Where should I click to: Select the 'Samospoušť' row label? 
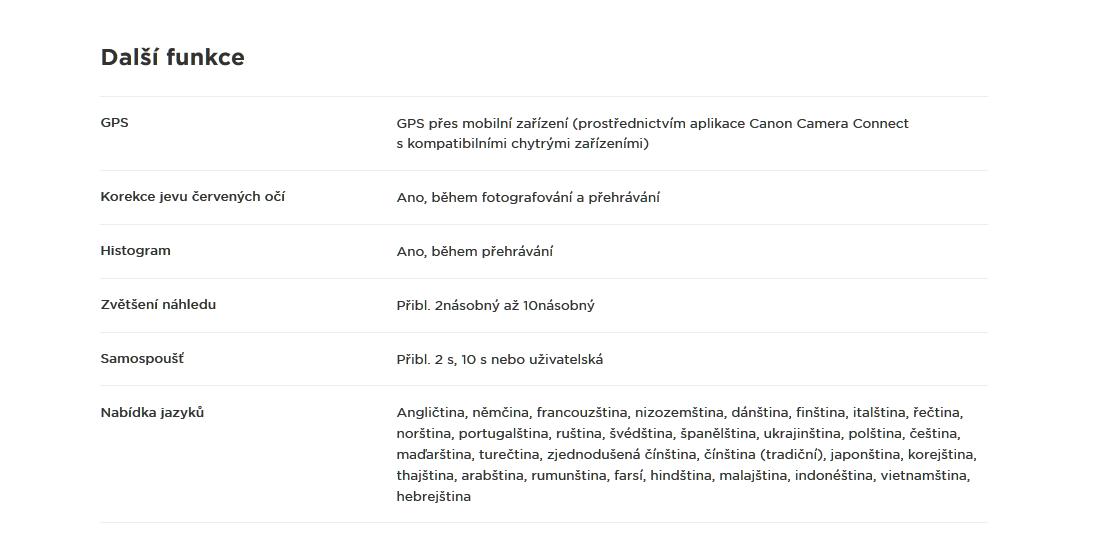point(142,359)
